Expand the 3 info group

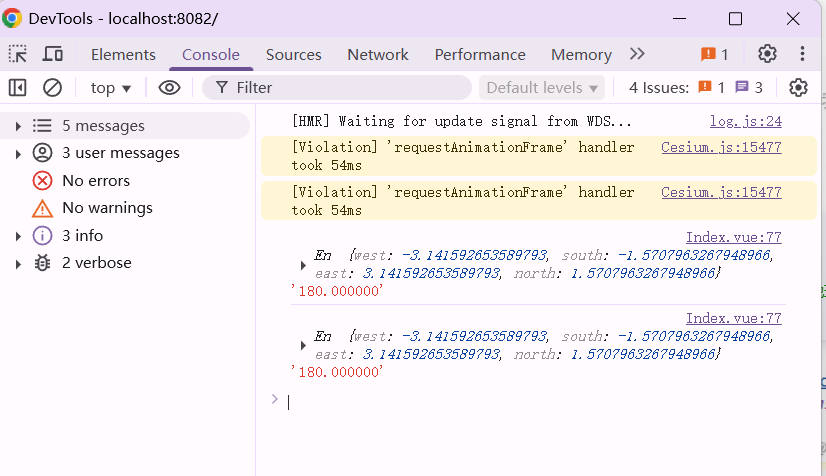pyautogui.click(x=18, y=236)
